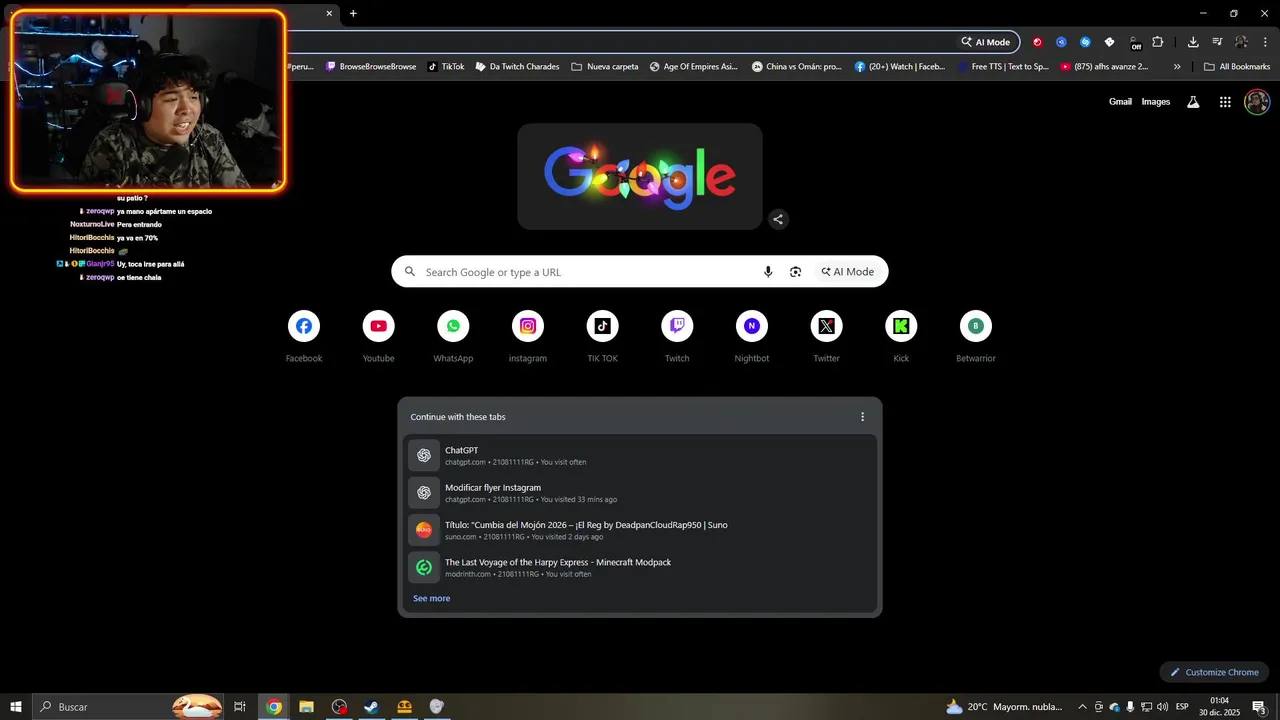This screenshot has height=720, width=1280.
Task: Click the Shazam extension icon
Action: [x=1085, y=42]
